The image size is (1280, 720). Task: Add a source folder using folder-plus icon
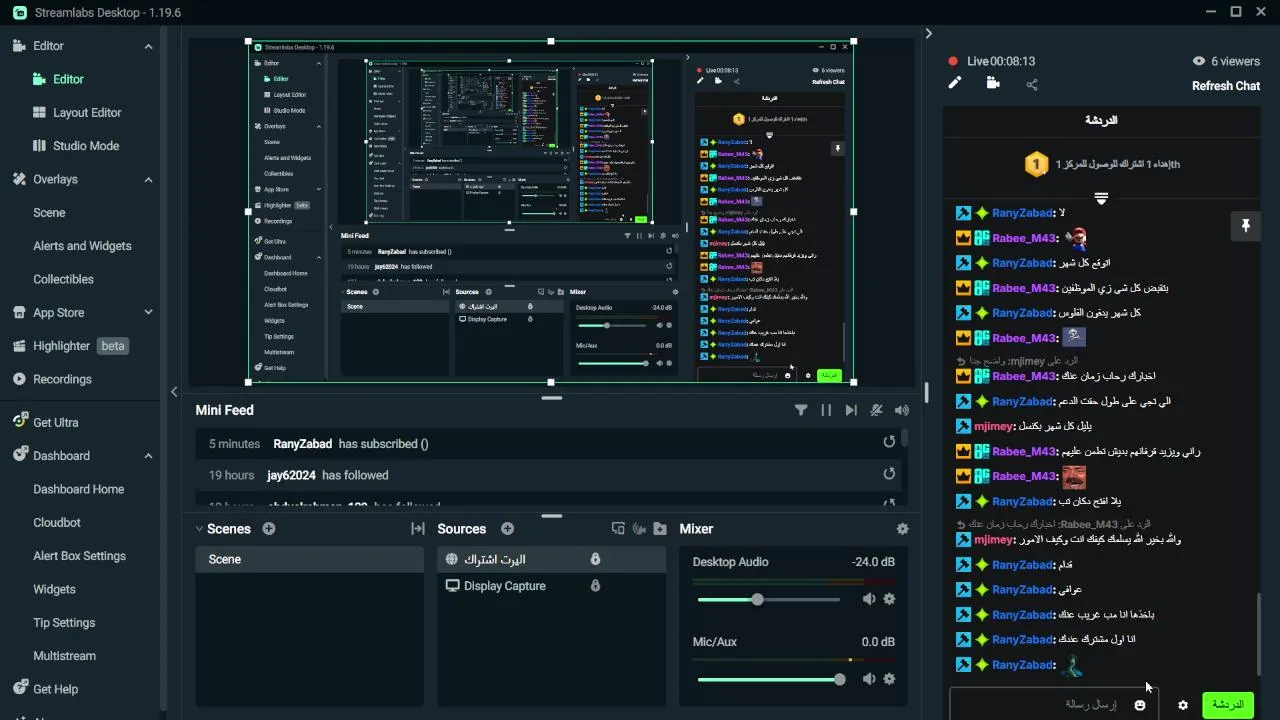click(660, 529)
